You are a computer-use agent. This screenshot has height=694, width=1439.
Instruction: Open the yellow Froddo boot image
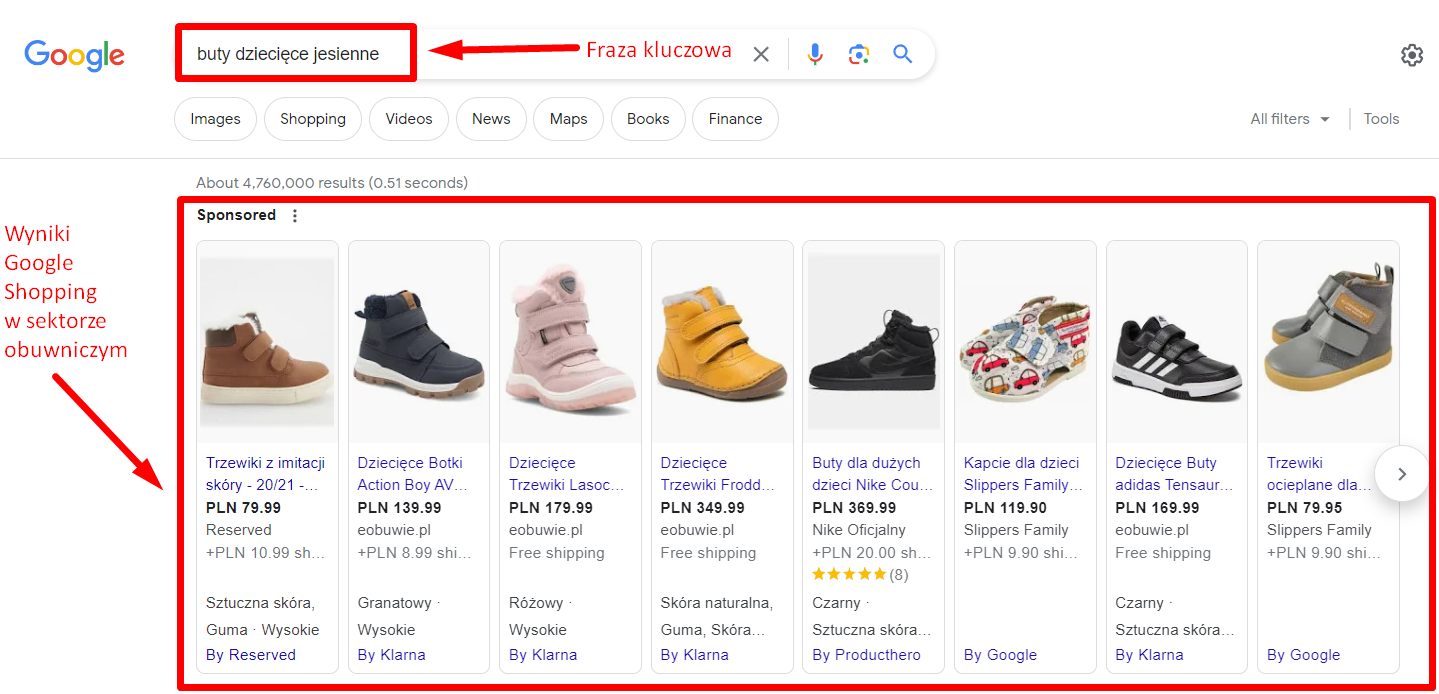click(722, 342)
